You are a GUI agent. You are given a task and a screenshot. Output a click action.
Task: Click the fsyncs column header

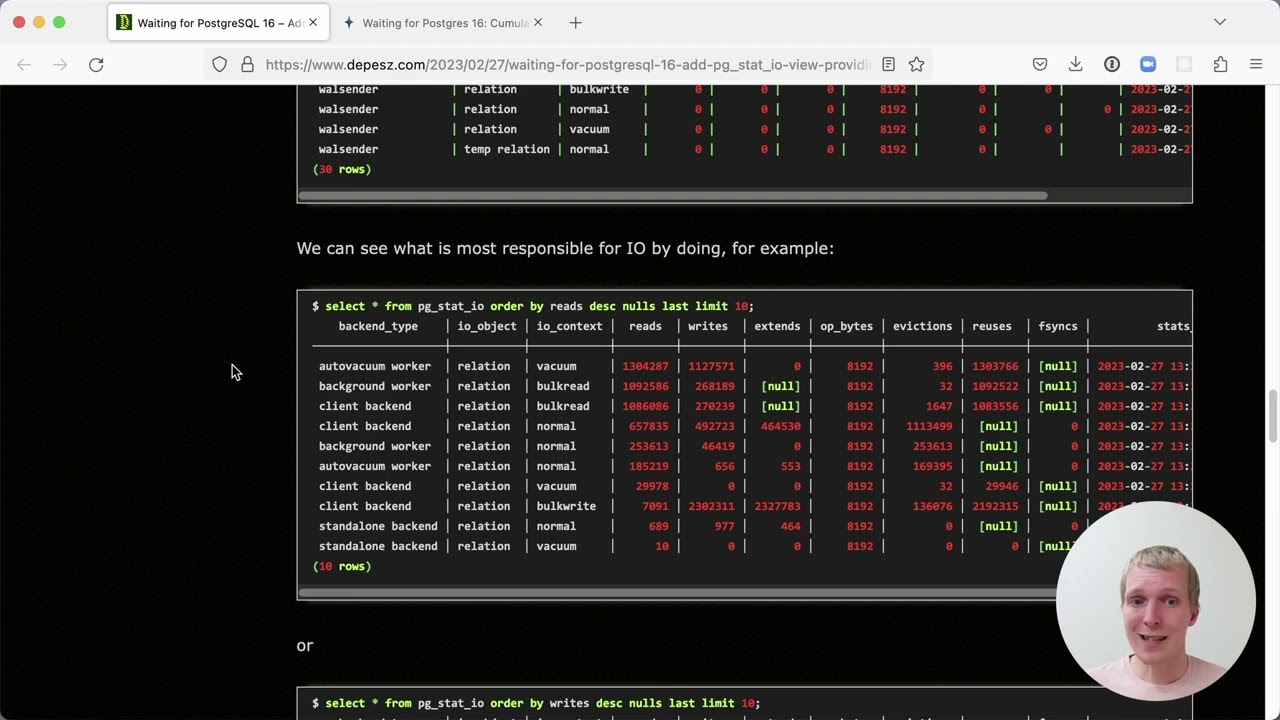coord(1058,326)
